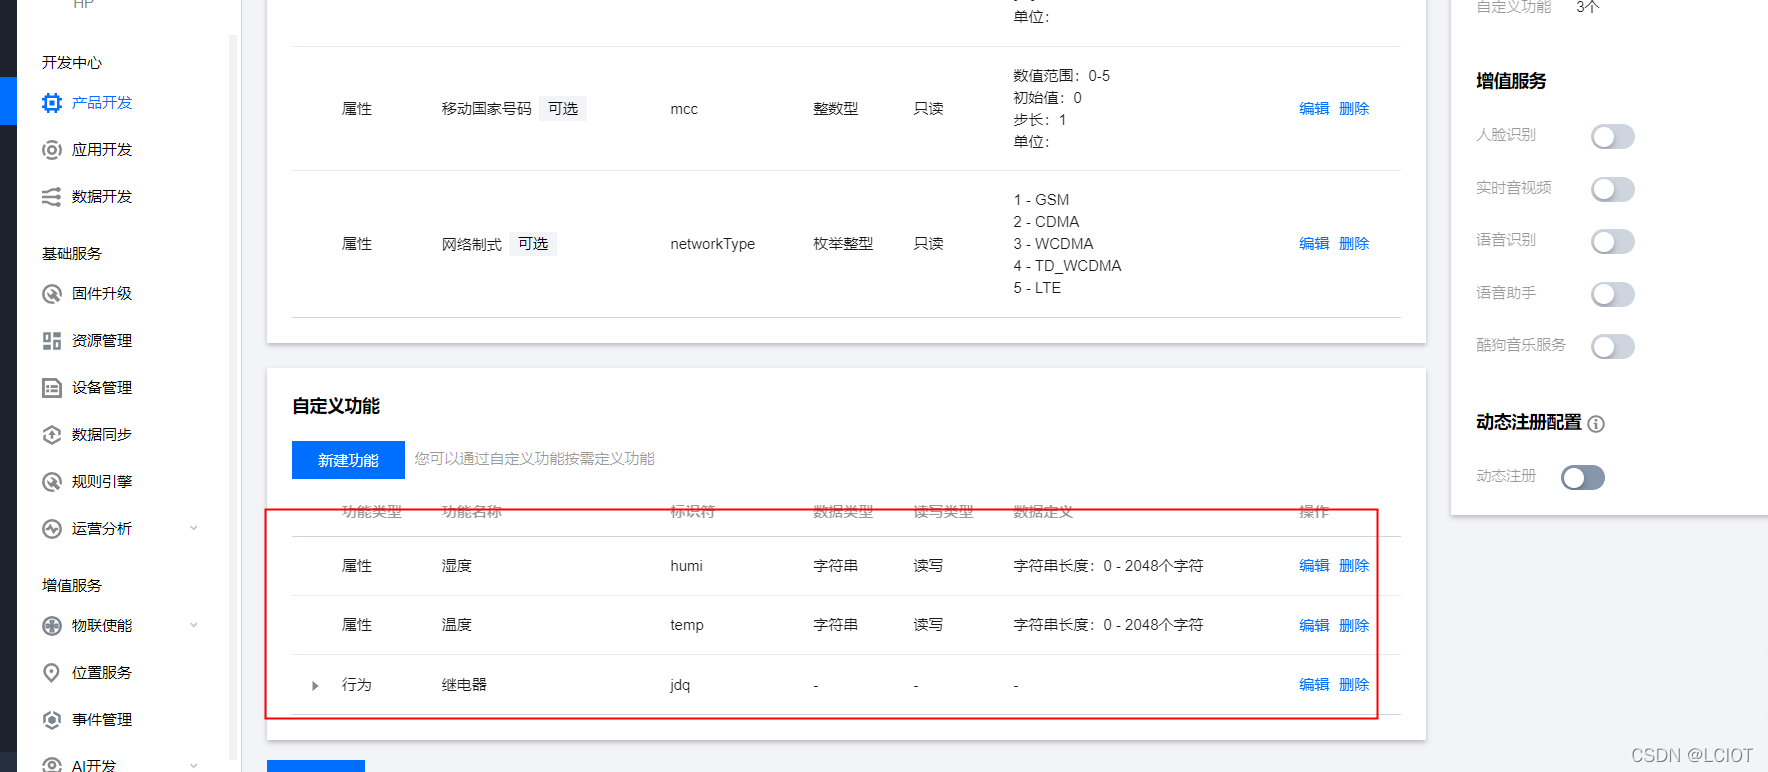Click the 位置服务 pin icon
Viewport: 1768px width, 772px height.
click(x=52, y=673)
